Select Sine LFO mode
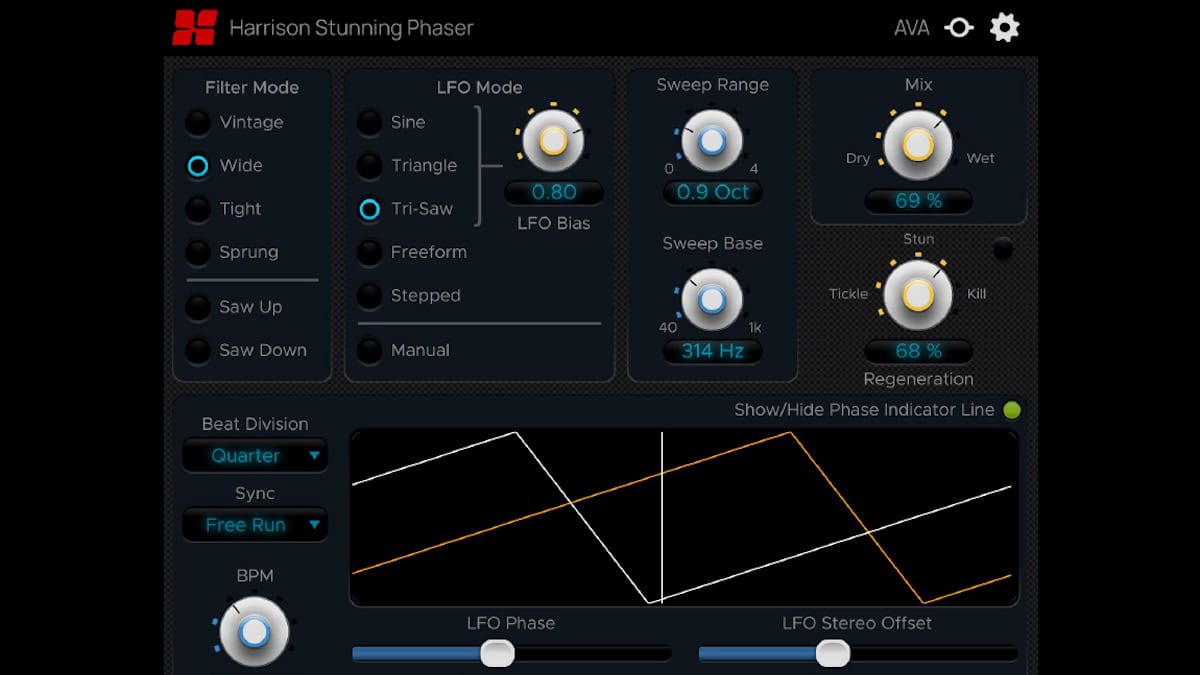This screenshot has width=1200, height=675. [x=370, y=123]
